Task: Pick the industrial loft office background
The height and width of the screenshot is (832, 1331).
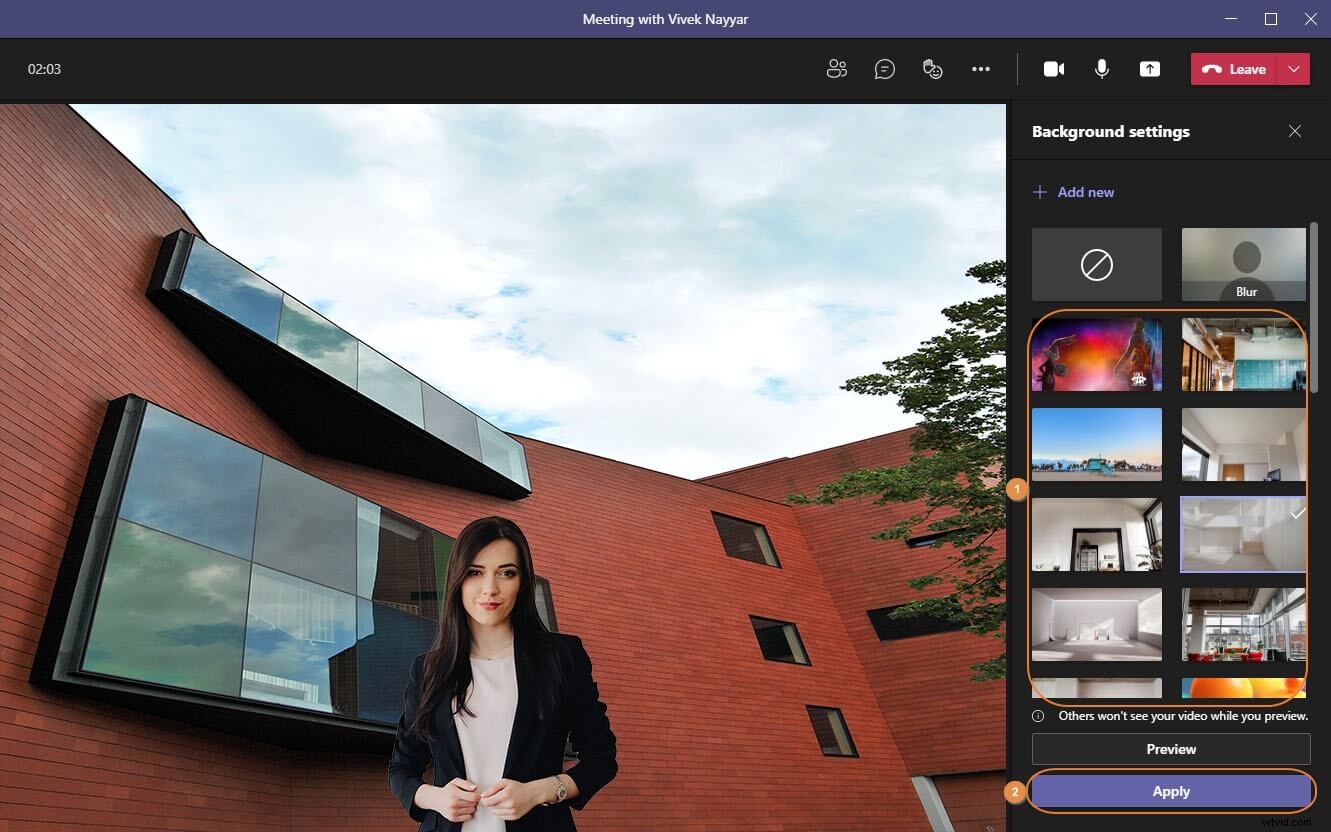Action: (1243, 625)
